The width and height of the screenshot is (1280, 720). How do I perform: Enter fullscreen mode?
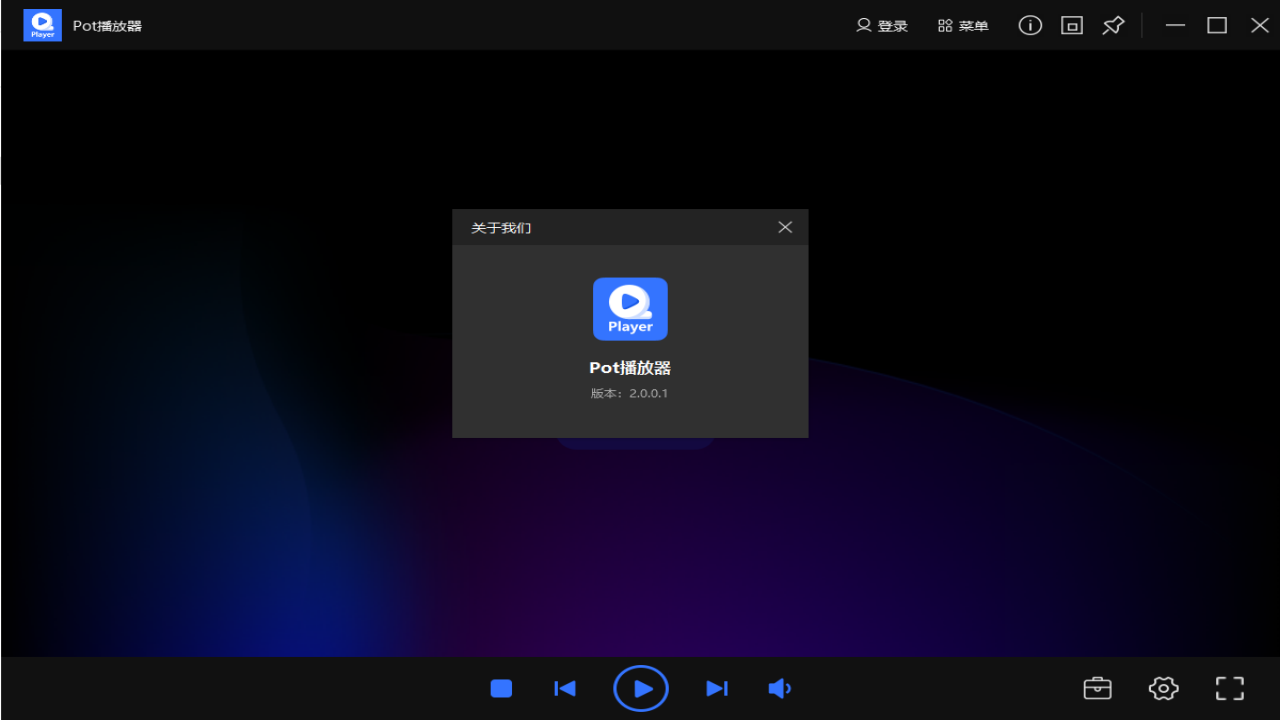[1229, 688]
